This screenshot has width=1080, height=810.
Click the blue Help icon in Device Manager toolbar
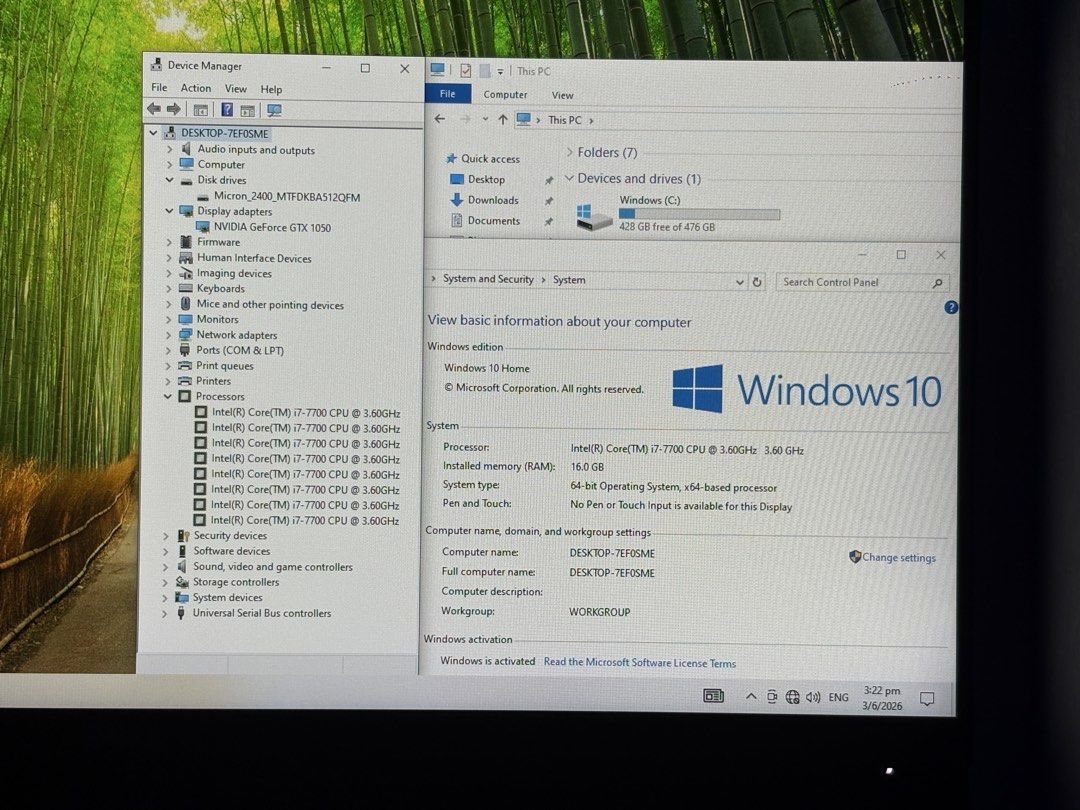pos(227,110)
